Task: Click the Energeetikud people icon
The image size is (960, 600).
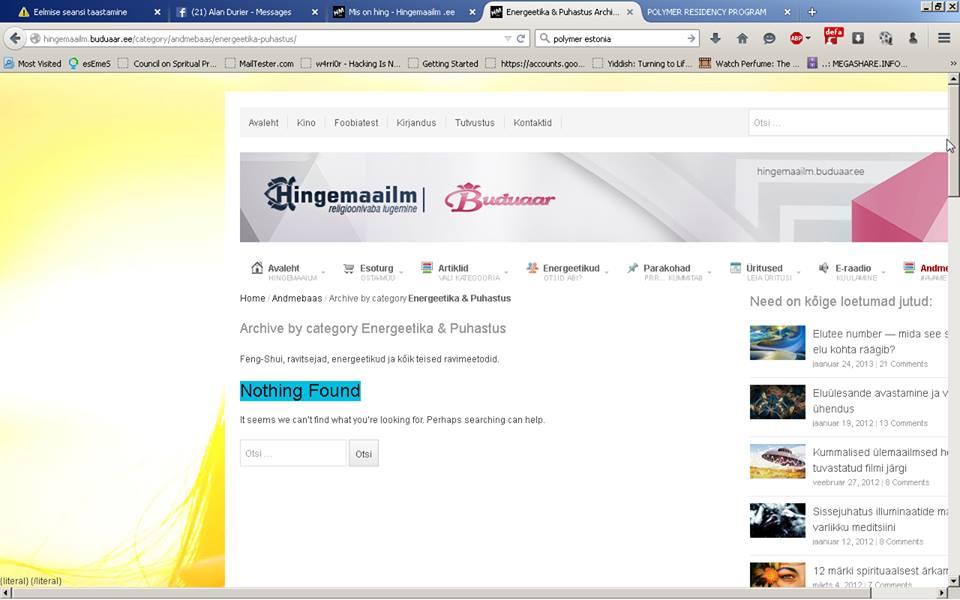Action: [x=532, y=268]
